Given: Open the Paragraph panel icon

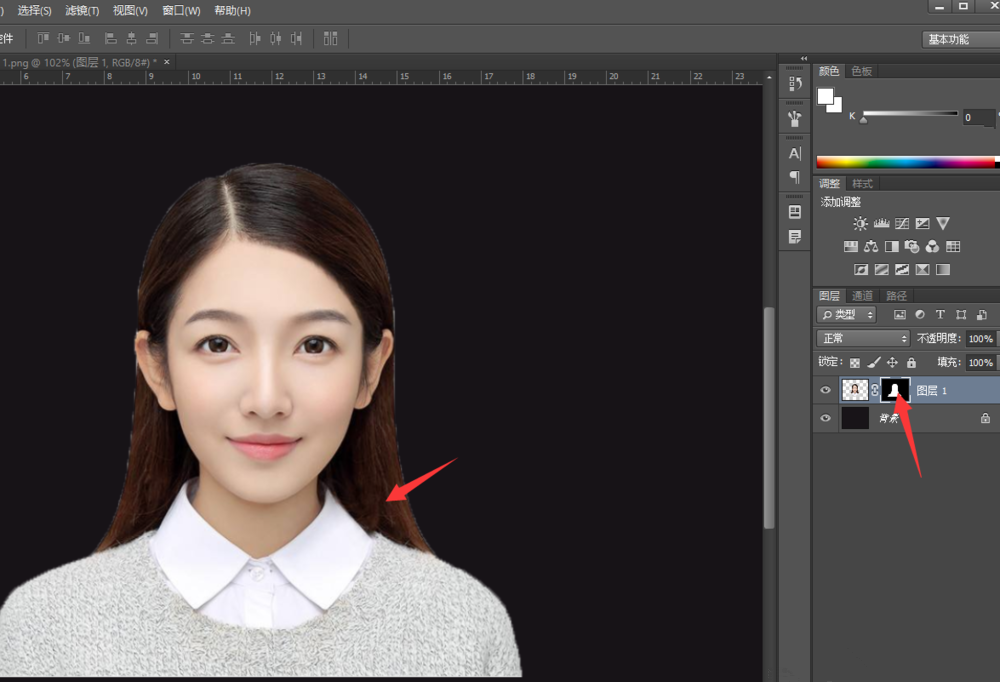Looking at the screenshot, I should (795, 177).
